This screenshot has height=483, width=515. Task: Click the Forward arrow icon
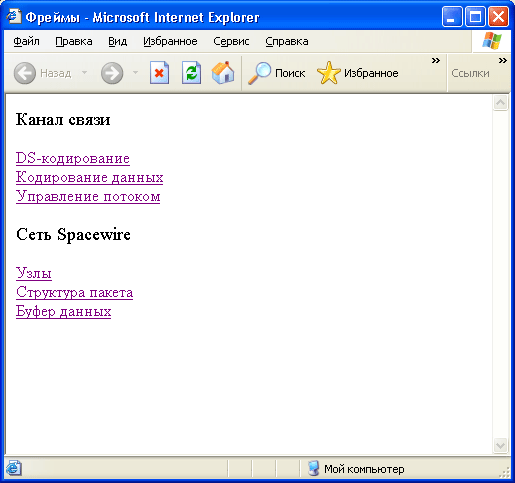pos(112,73)
